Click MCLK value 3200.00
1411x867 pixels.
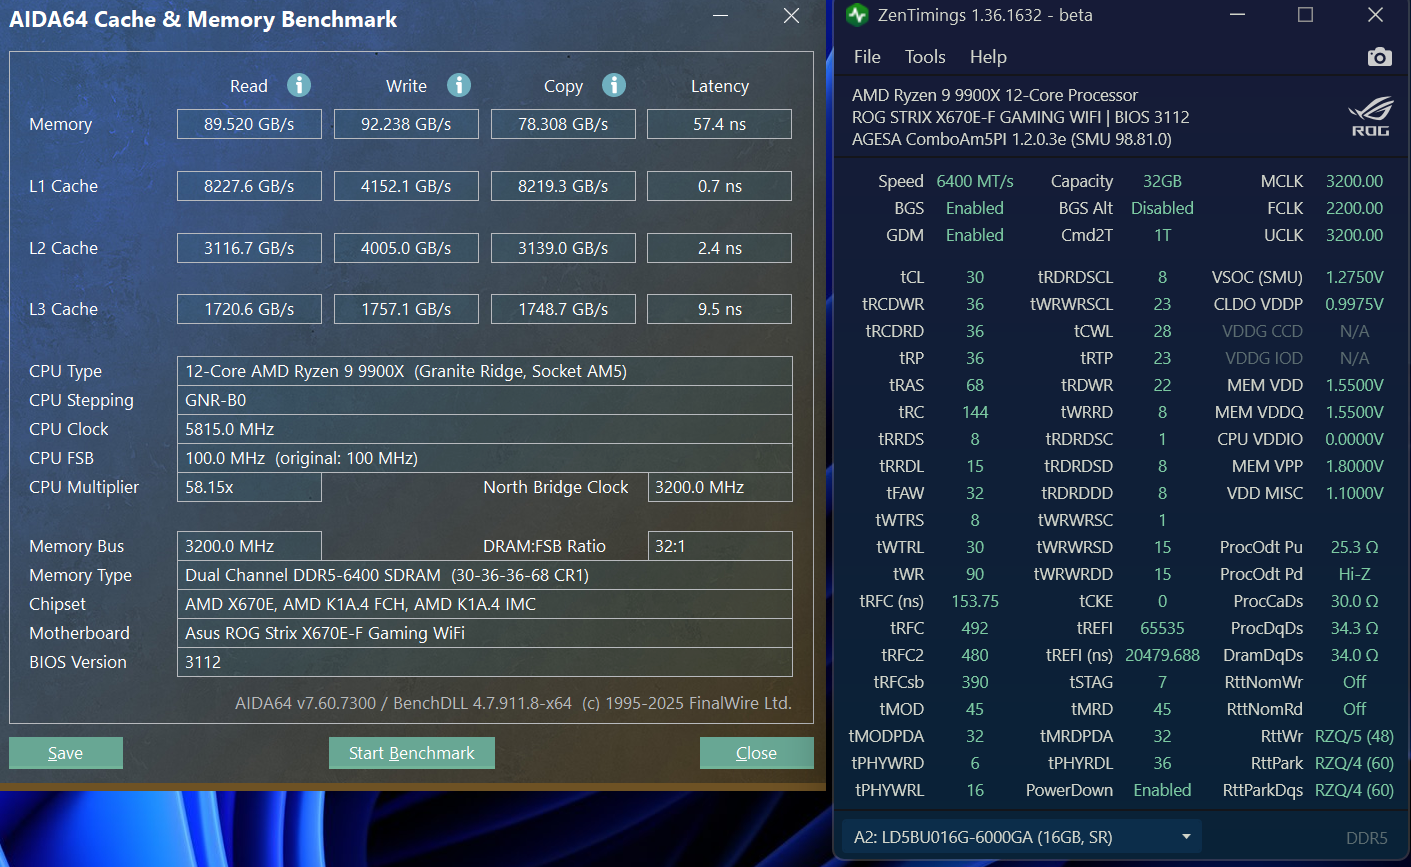[1354, 181]
